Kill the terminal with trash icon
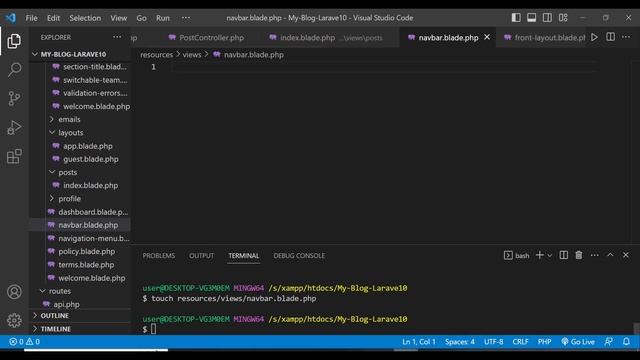The height and width of the screenshot is (360, 640). pyautogui.click(x=579, y=255)
